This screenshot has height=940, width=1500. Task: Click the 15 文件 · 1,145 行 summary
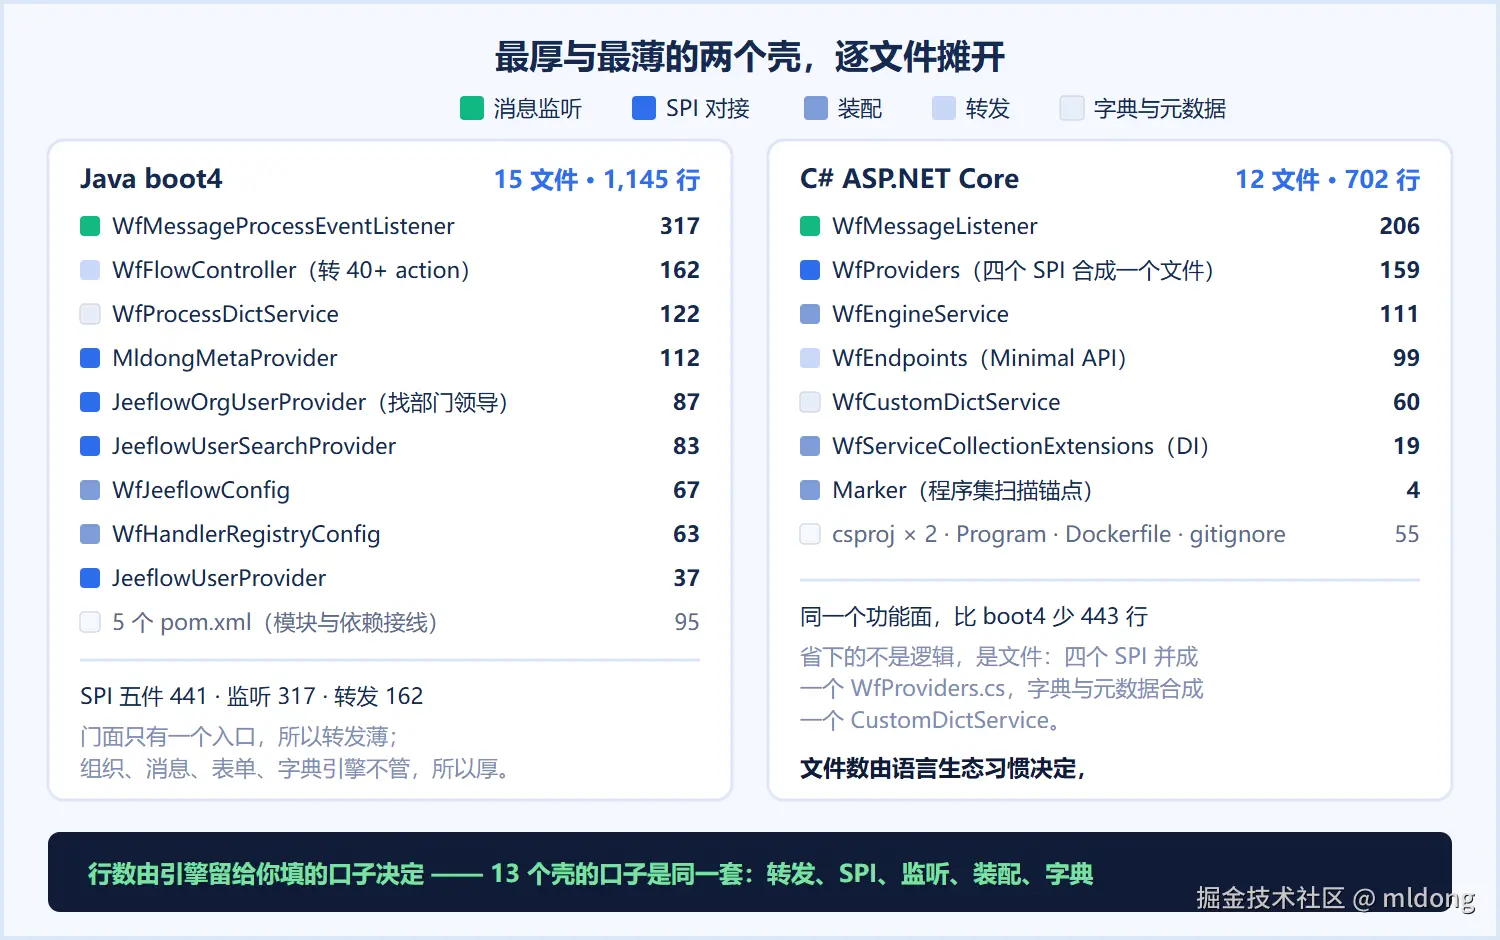pyautogui.click(x=597, y=180)
